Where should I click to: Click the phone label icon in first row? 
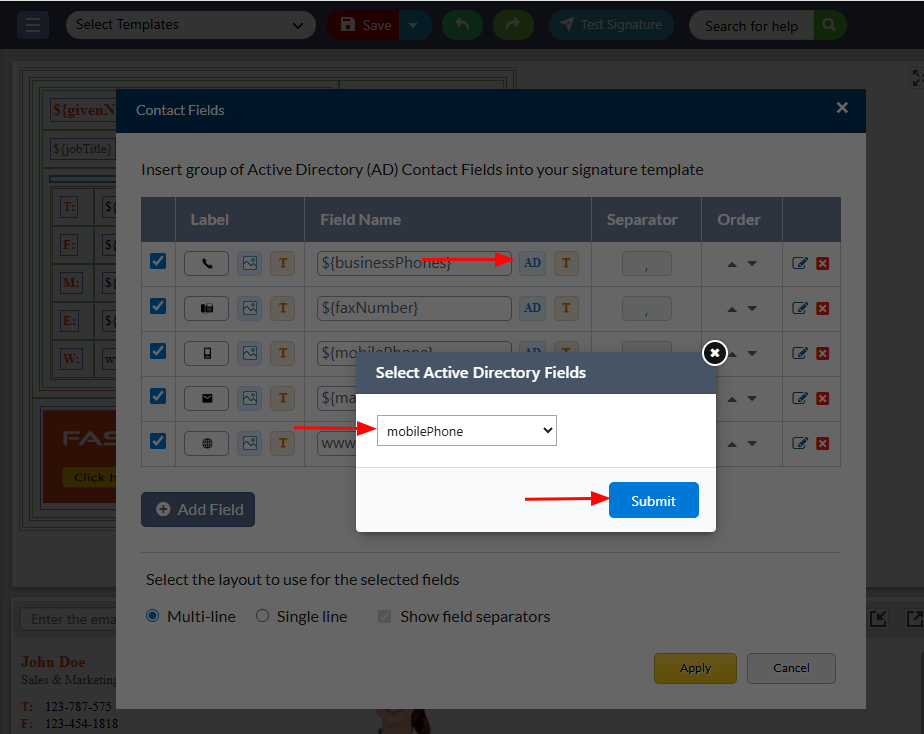[x=207, y=264]
